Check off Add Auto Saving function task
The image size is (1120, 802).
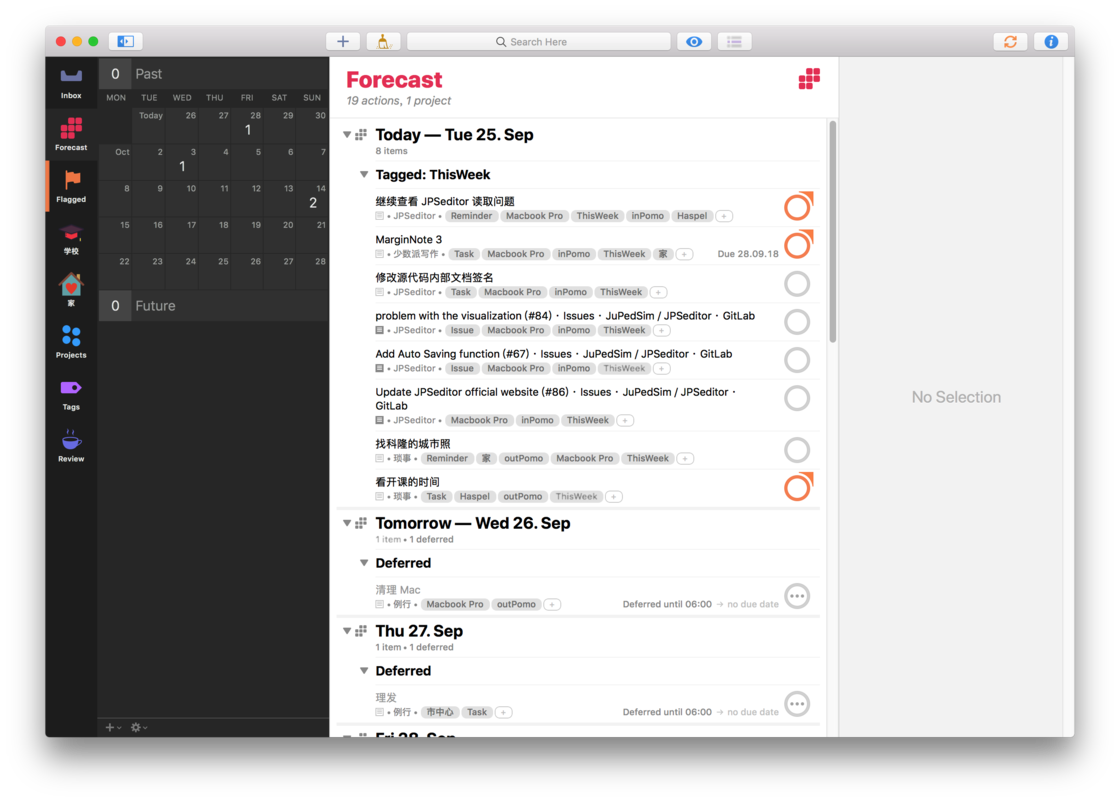click(797, 360)
